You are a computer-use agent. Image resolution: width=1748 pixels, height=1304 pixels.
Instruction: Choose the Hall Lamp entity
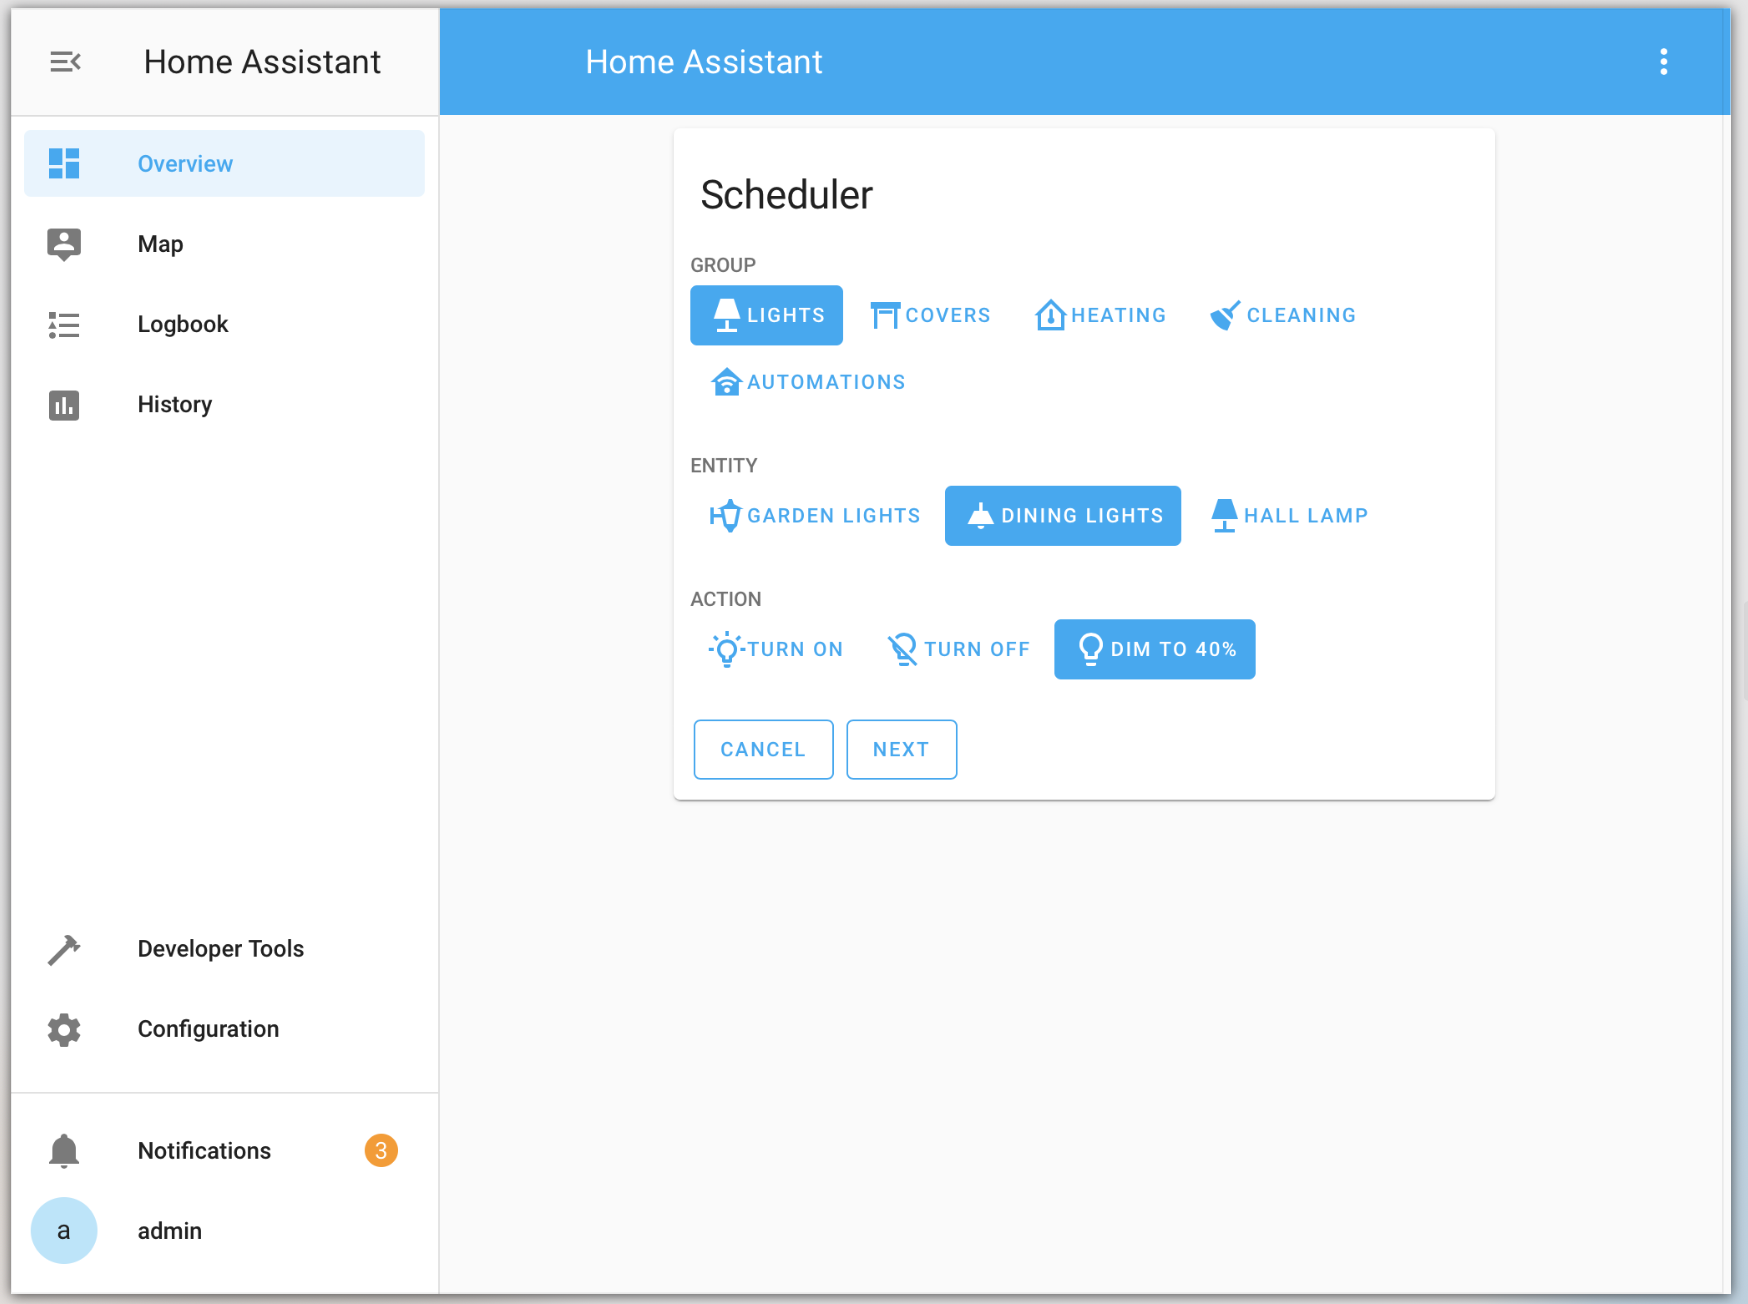click(x=1289, y=516)
